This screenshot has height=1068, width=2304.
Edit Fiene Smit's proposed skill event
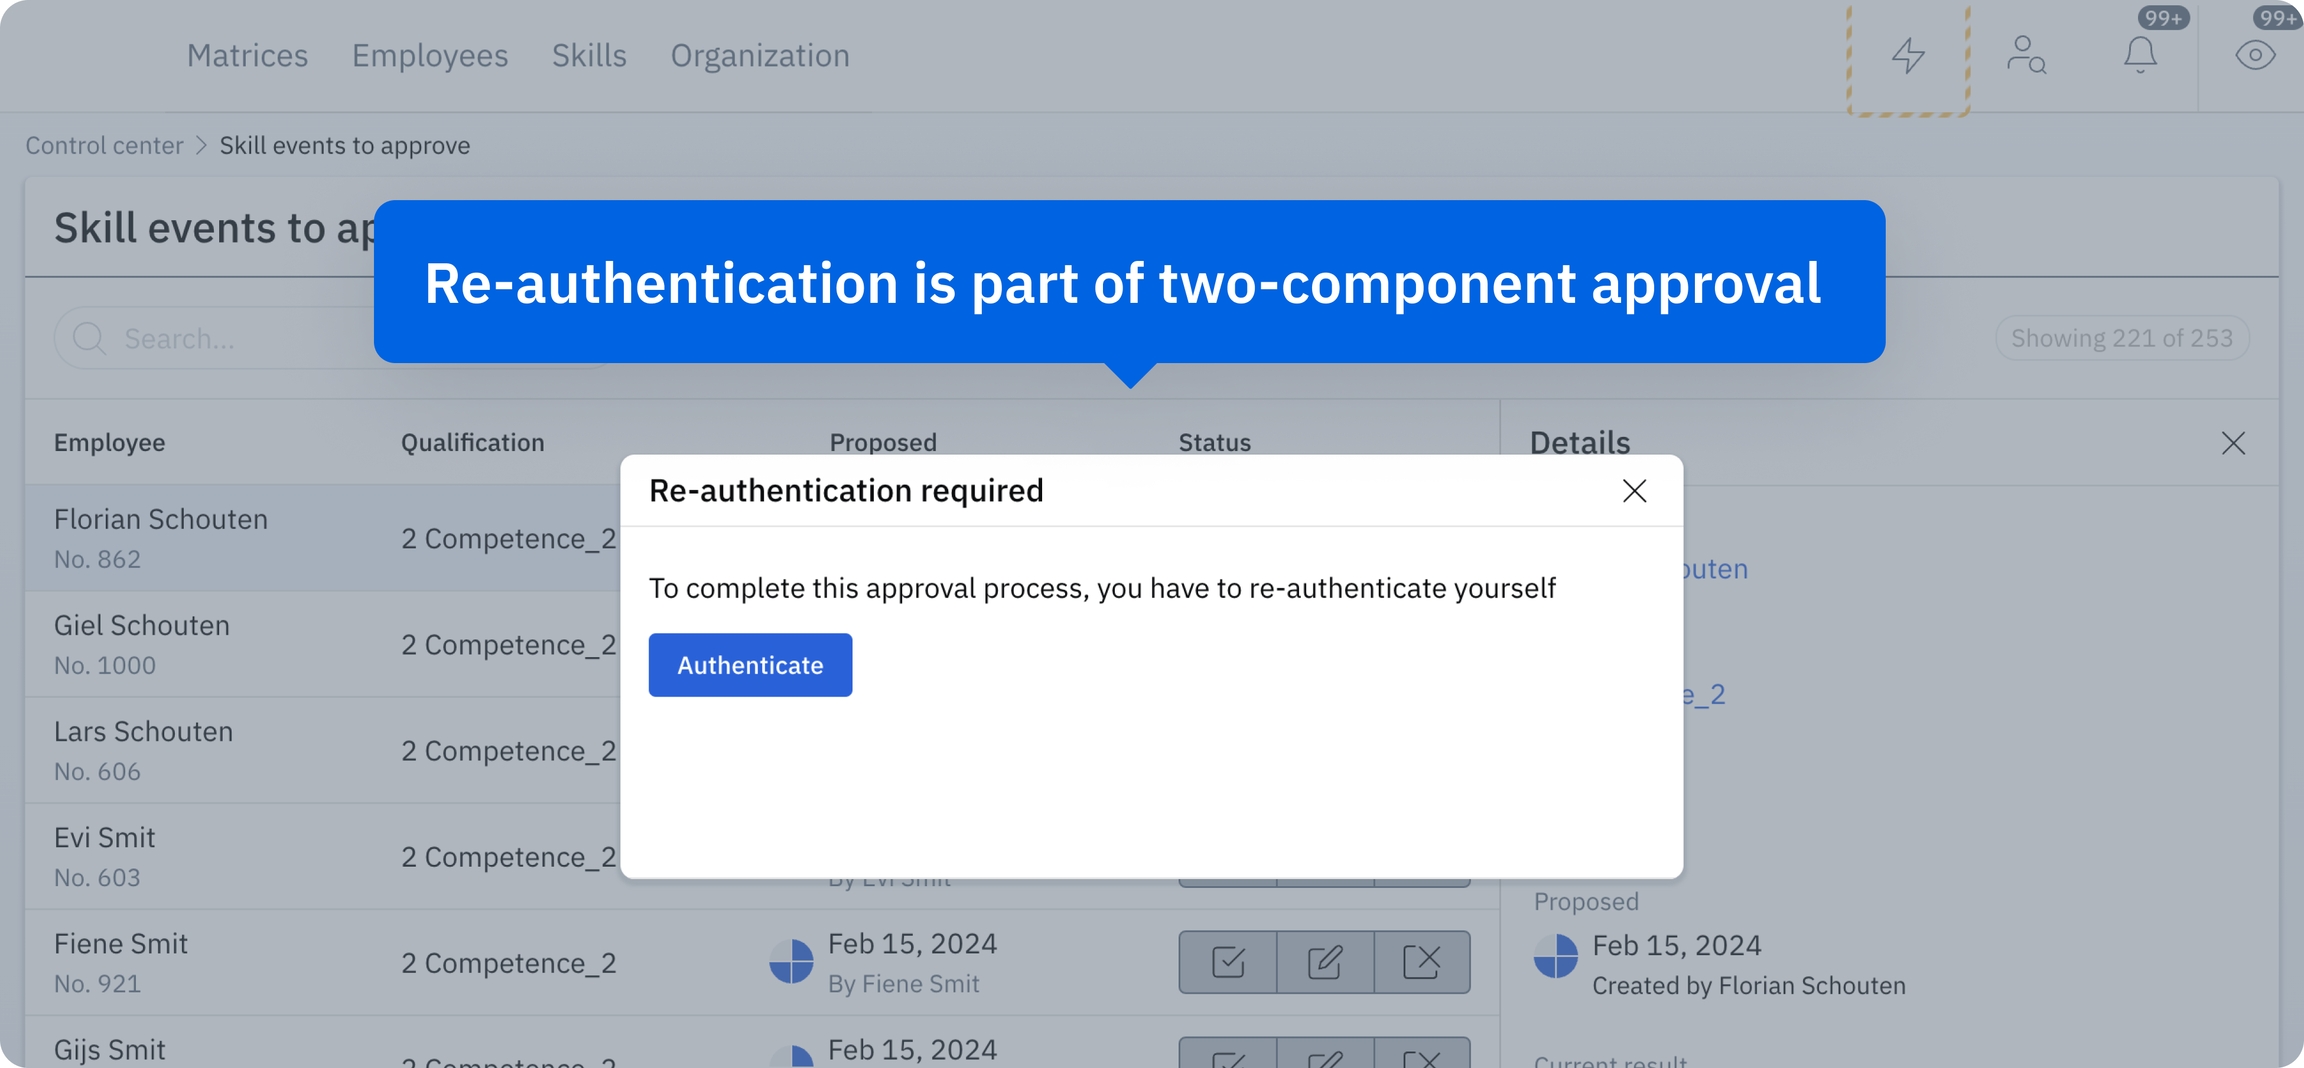[x=1325, y=962]
